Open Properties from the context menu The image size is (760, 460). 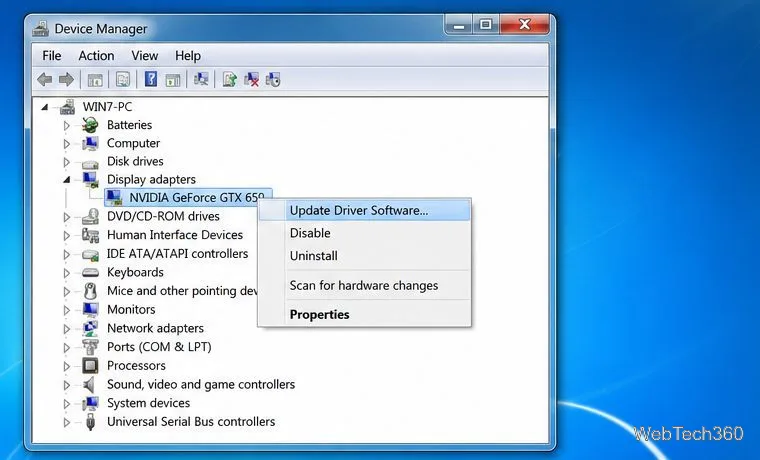(364, 314)
